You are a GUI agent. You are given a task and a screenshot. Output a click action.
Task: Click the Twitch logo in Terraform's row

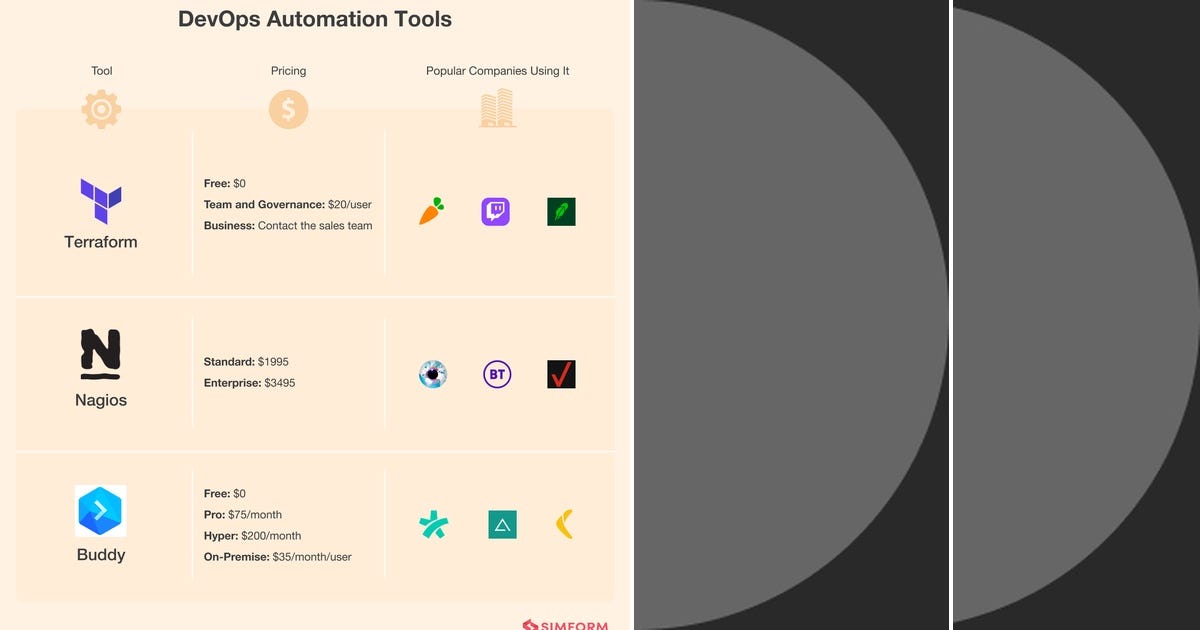[x=497, y=211]
